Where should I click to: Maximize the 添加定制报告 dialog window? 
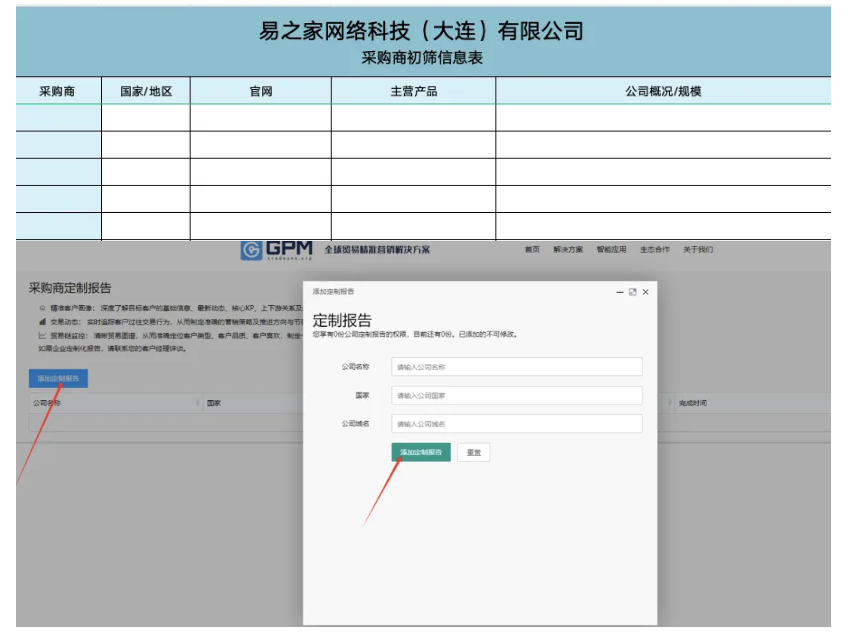point(633,292)
